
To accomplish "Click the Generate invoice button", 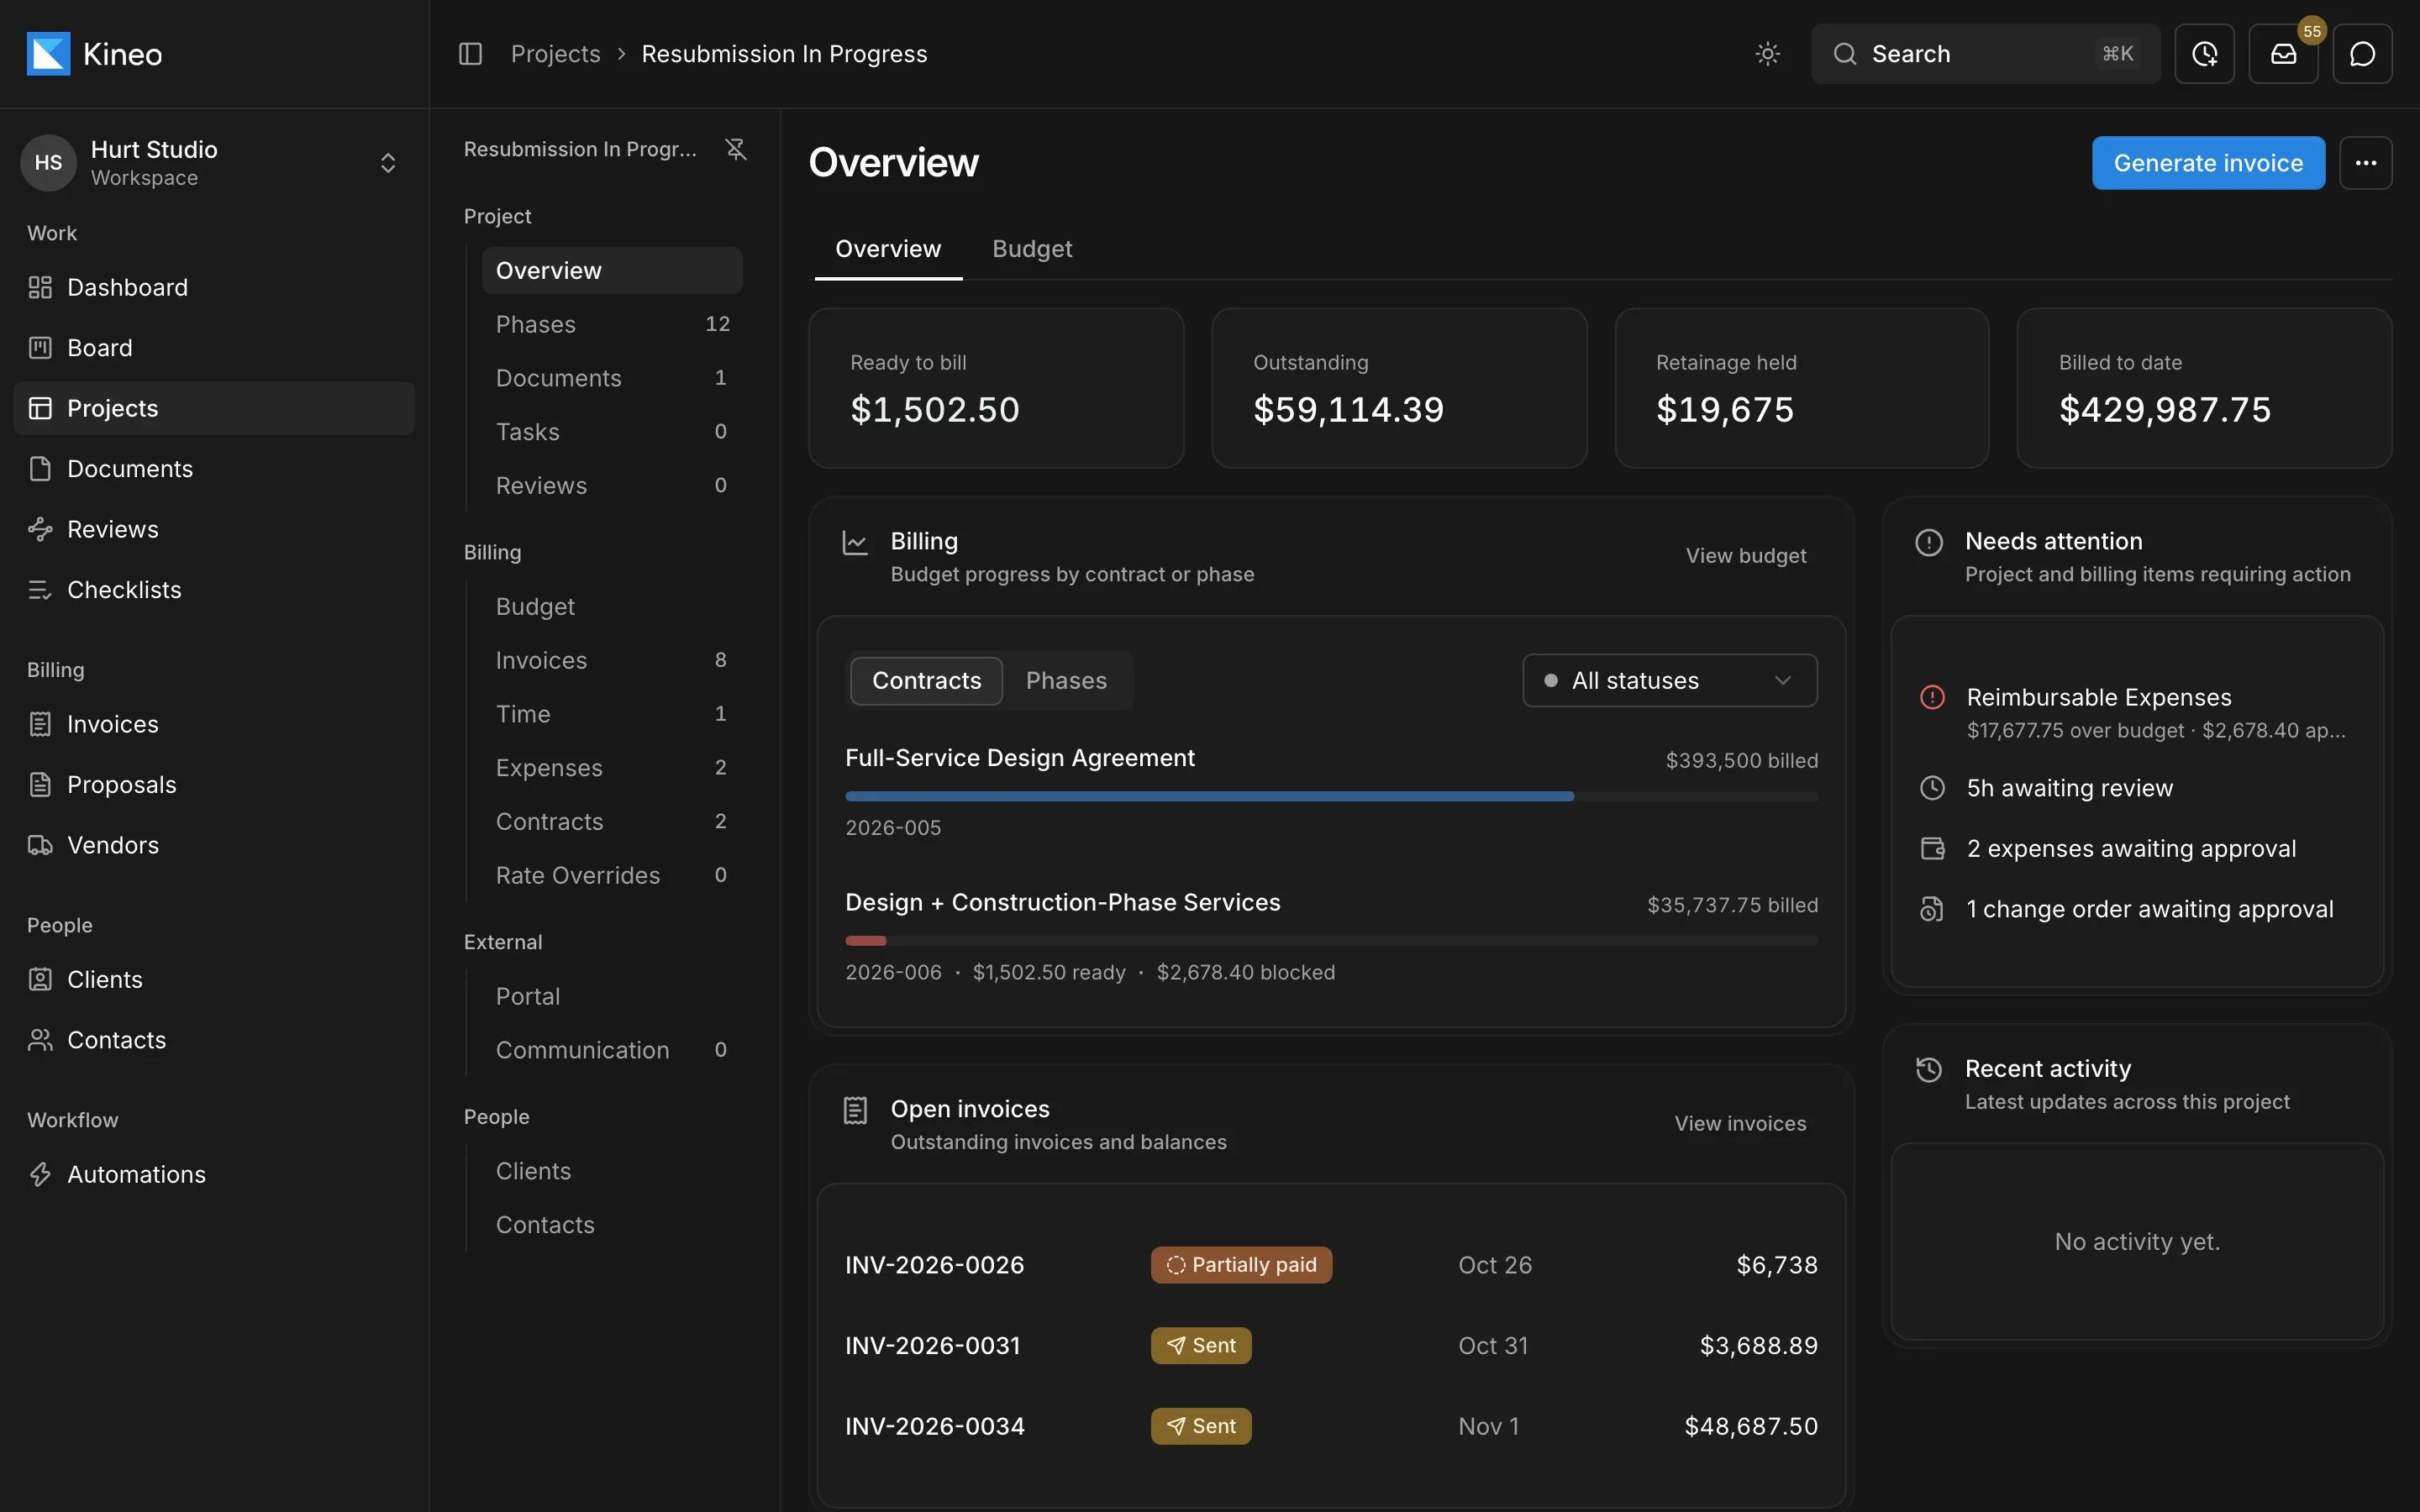I will [x=2208, y=163].
